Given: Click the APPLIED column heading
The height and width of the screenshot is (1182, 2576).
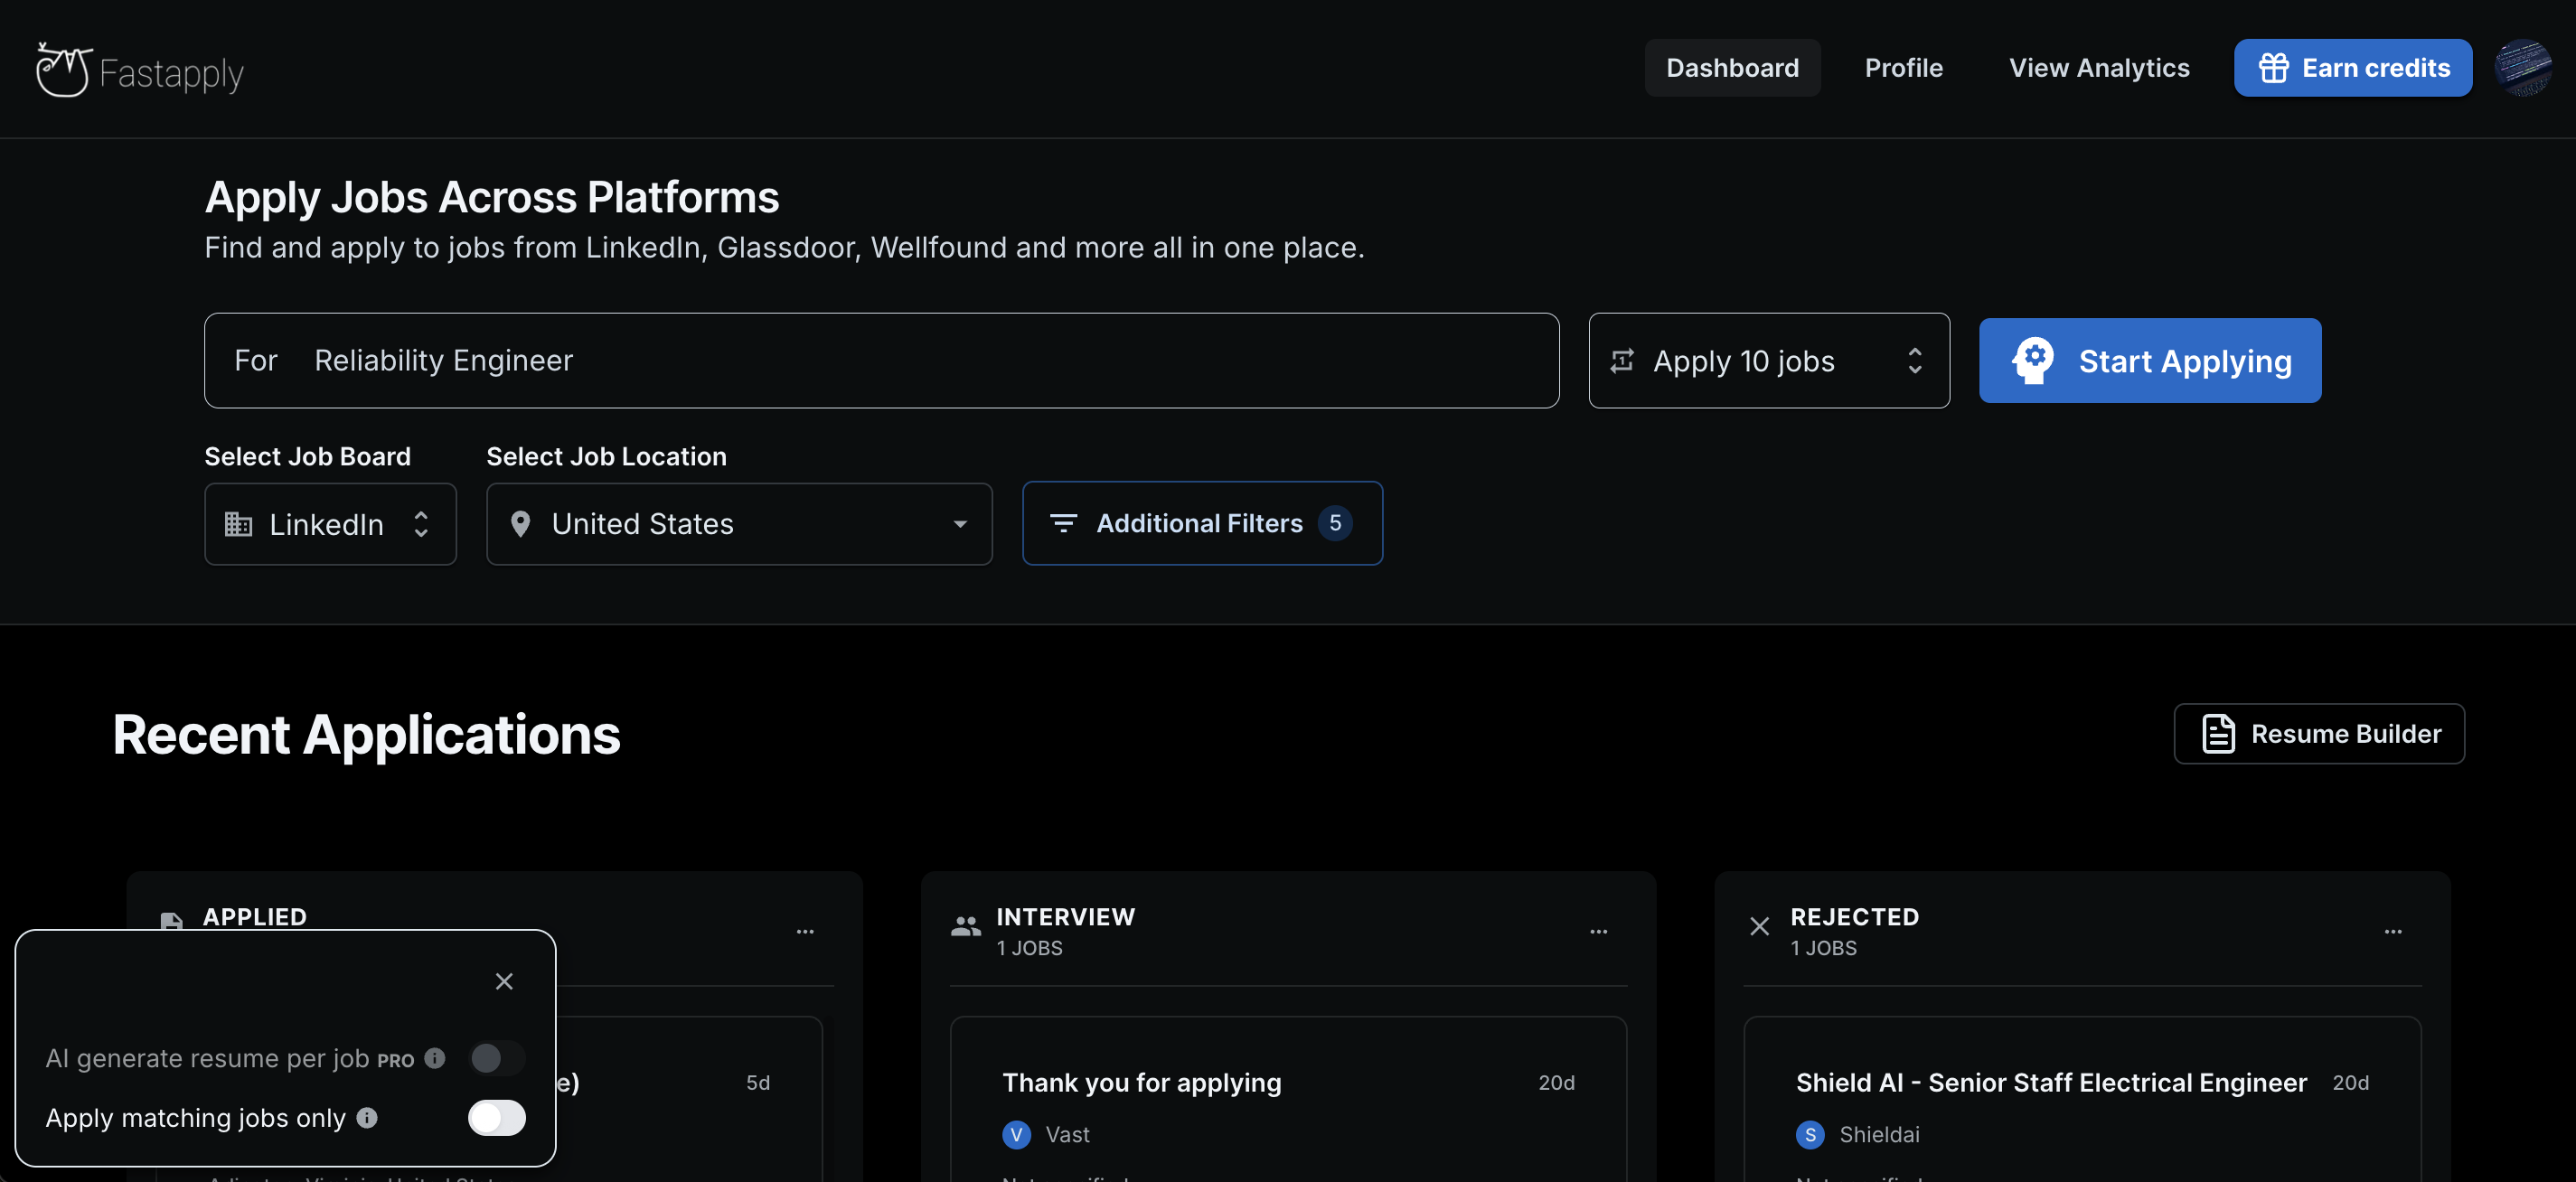Looking at the screenshot, I should pyautogui.click(x=255, y=917).
